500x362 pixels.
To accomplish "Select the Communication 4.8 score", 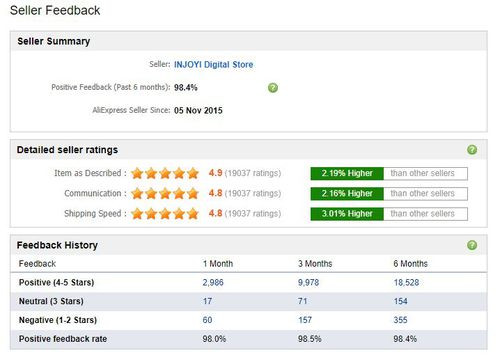I will [215, 193].
